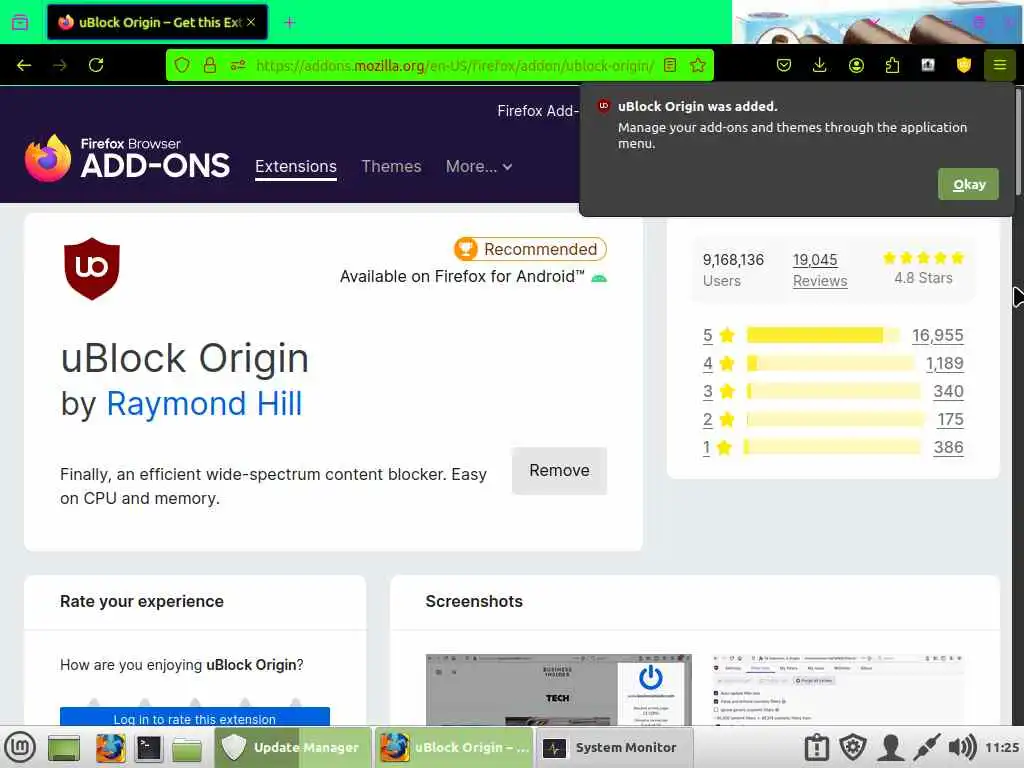Image resolution: width=1024 pixels, height=768 pixels.
Task: Close the uBlock Origin tab
Action: click(x=251, y=22)
